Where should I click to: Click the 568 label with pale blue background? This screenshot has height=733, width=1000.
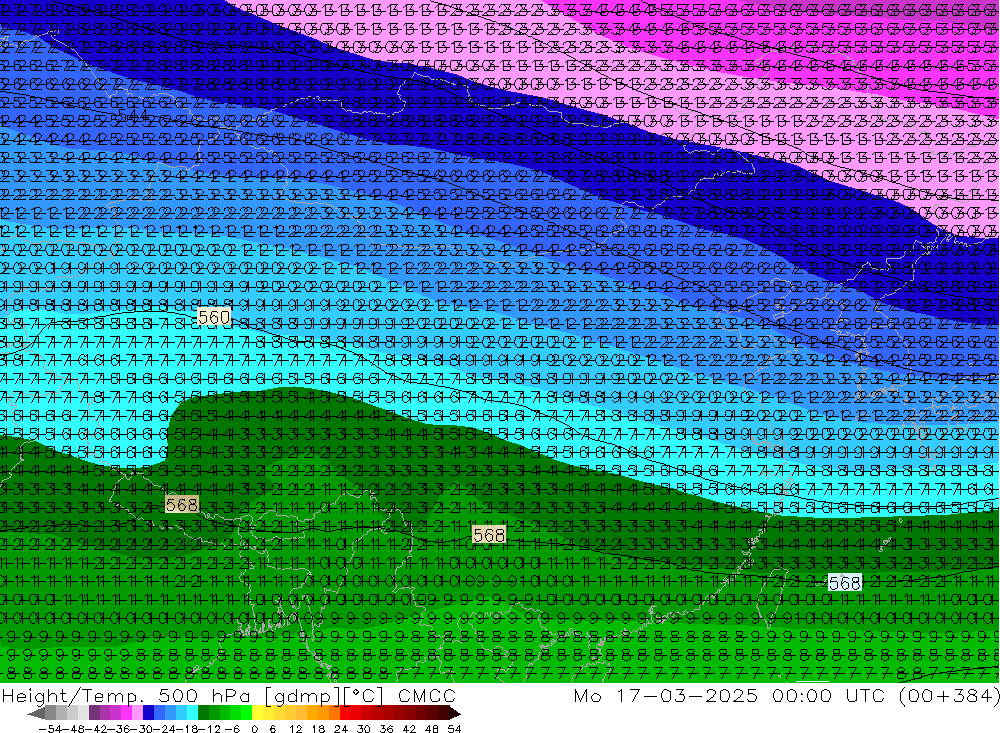[844, 582]
